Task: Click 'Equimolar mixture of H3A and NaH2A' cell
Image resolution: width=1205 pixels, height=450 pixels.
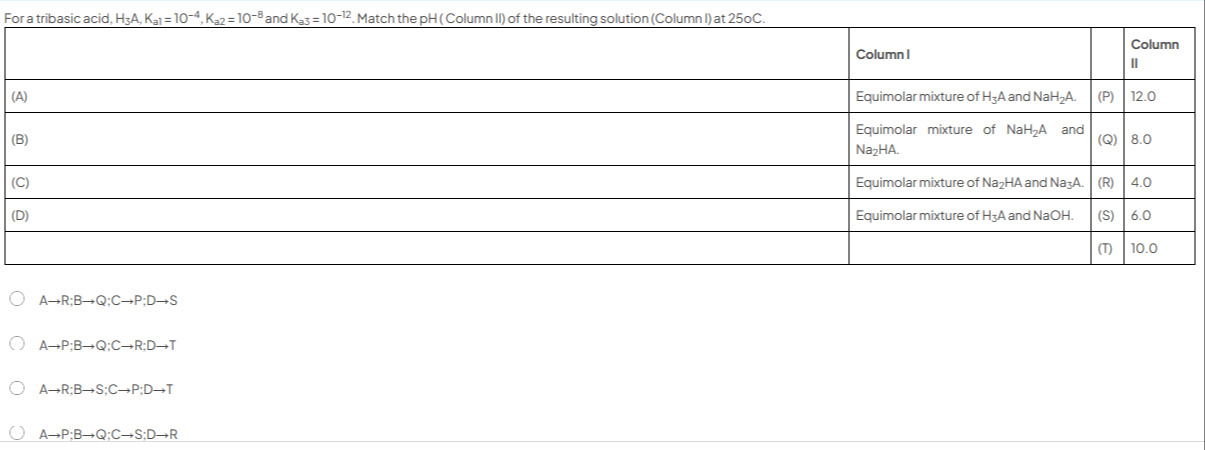Action: (969, 98)
